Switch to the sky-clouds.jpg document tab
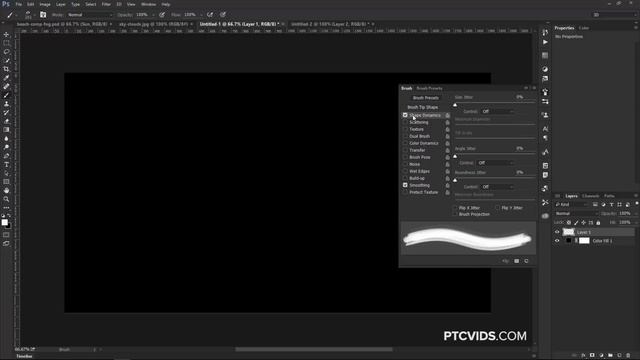640x360 pixels. [x=154, y=24]
